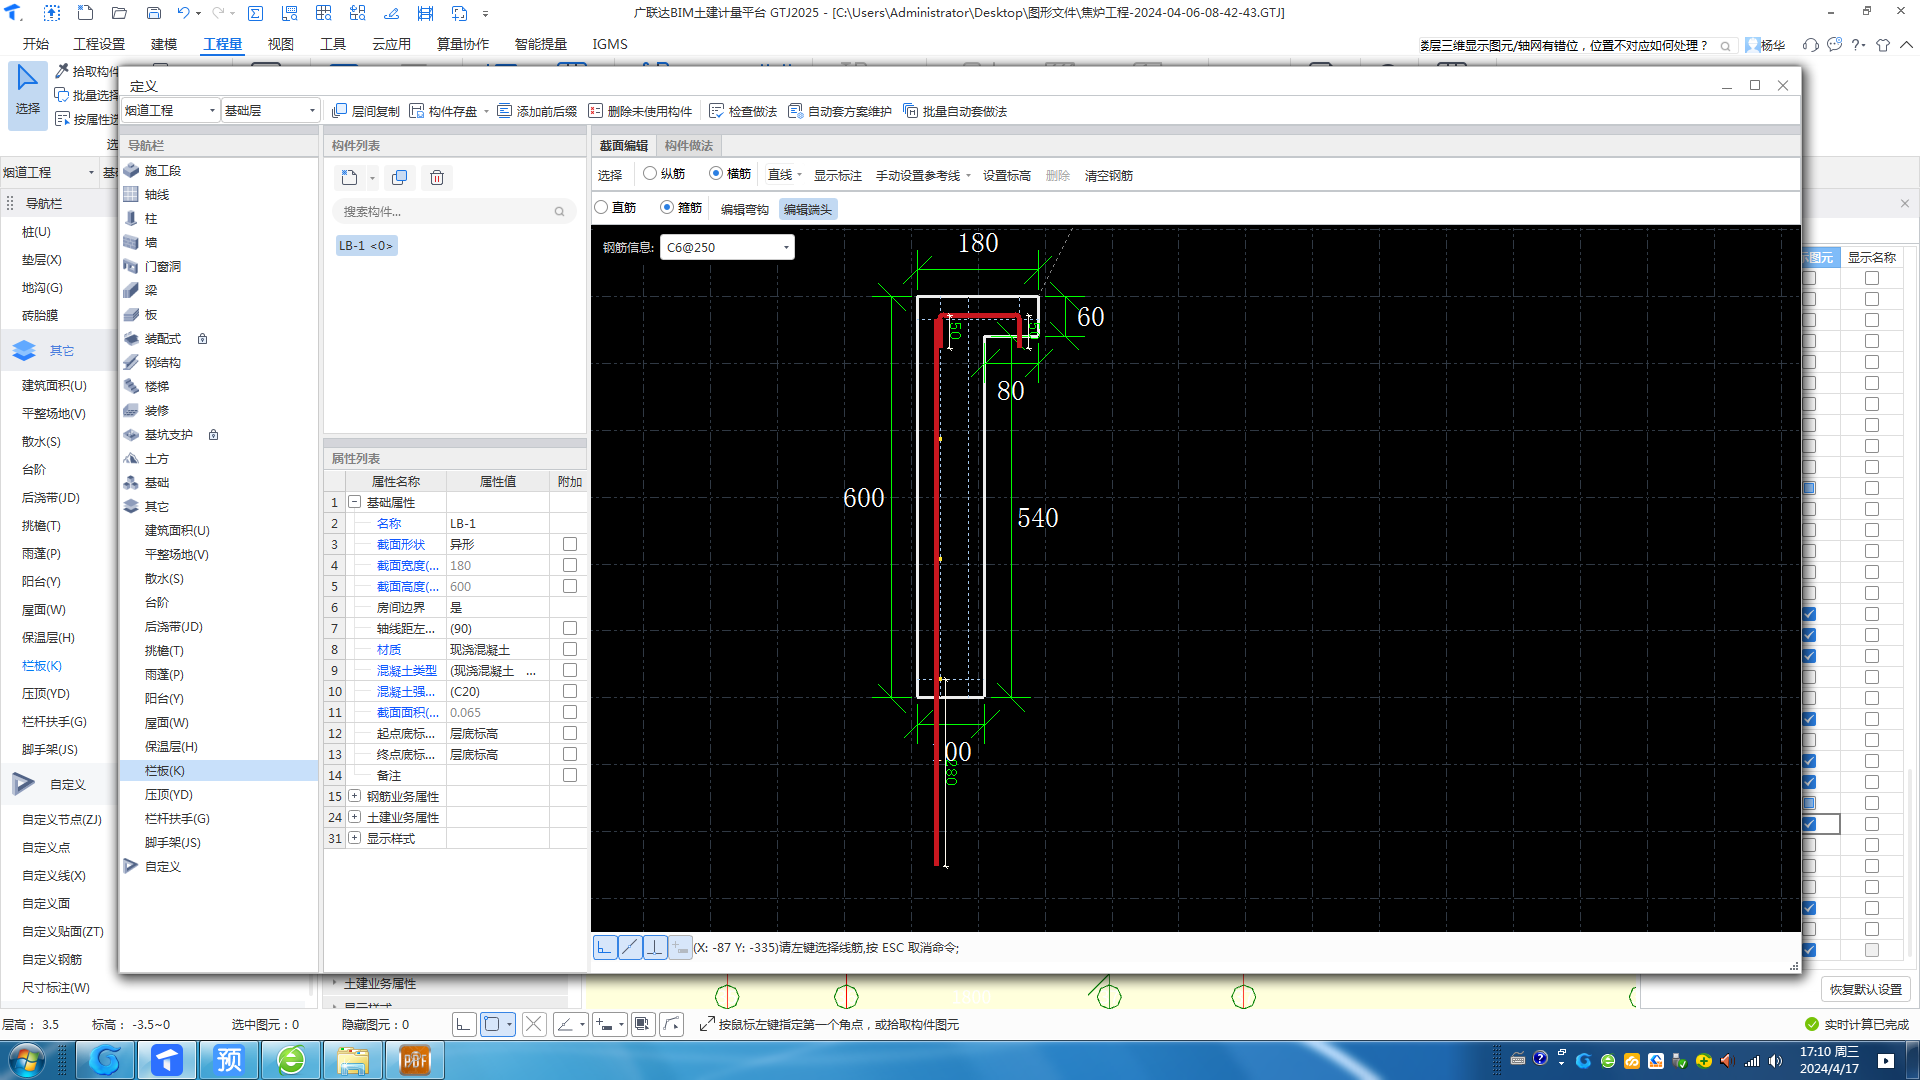Select the 箍筋 radio button
The width and height of the screenshot is (1920, 1080).
(x=667, y=207)
